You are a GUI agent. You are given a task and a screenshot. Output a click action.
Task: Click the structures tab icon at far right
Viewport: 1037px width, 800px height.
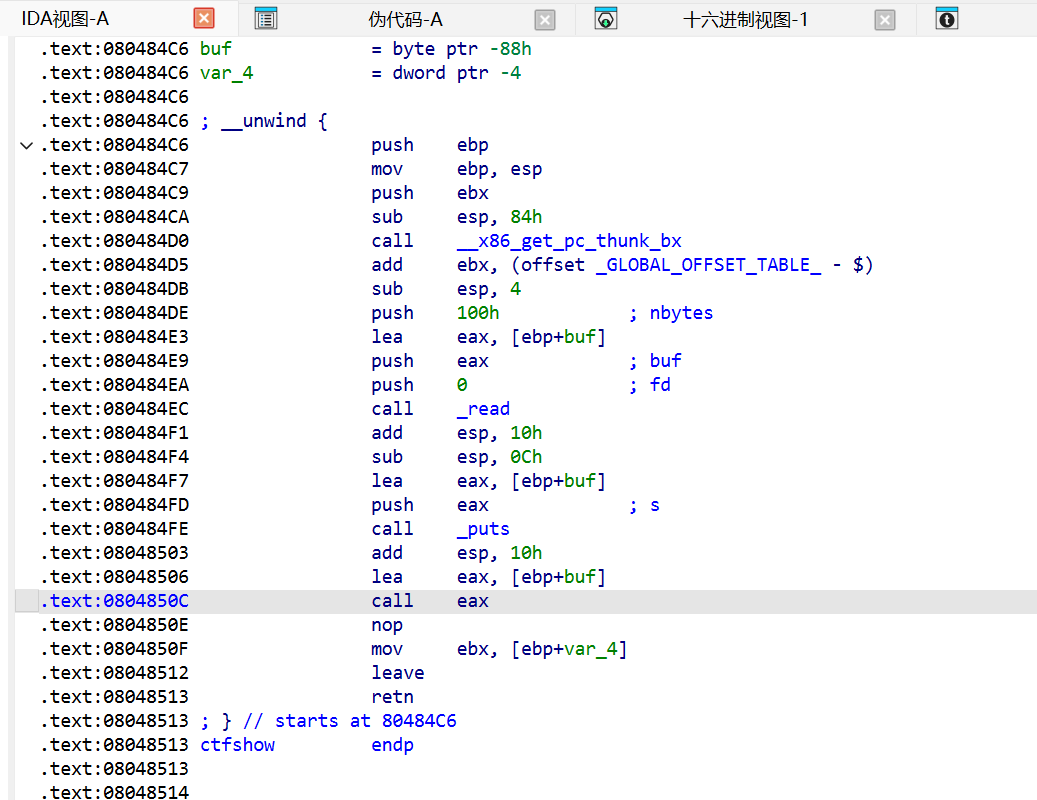pos(946,19)
